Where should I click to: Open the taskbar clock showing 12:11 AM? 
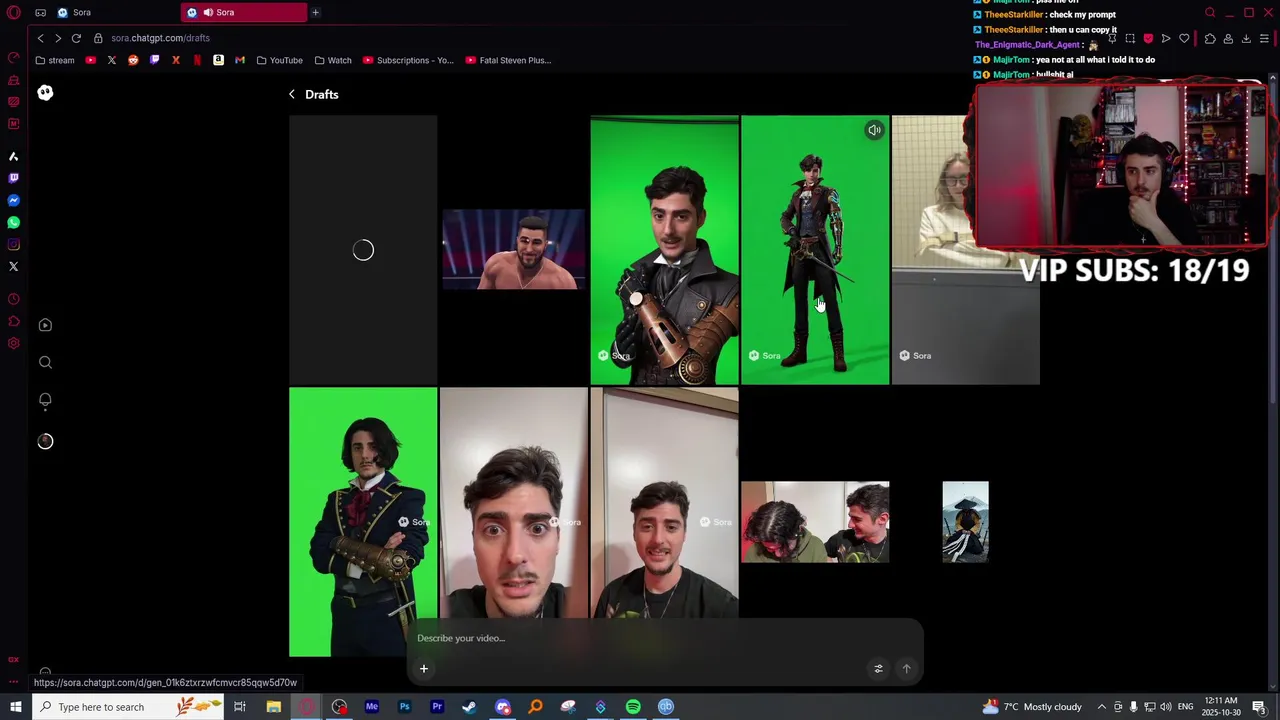click(1221, 707)
